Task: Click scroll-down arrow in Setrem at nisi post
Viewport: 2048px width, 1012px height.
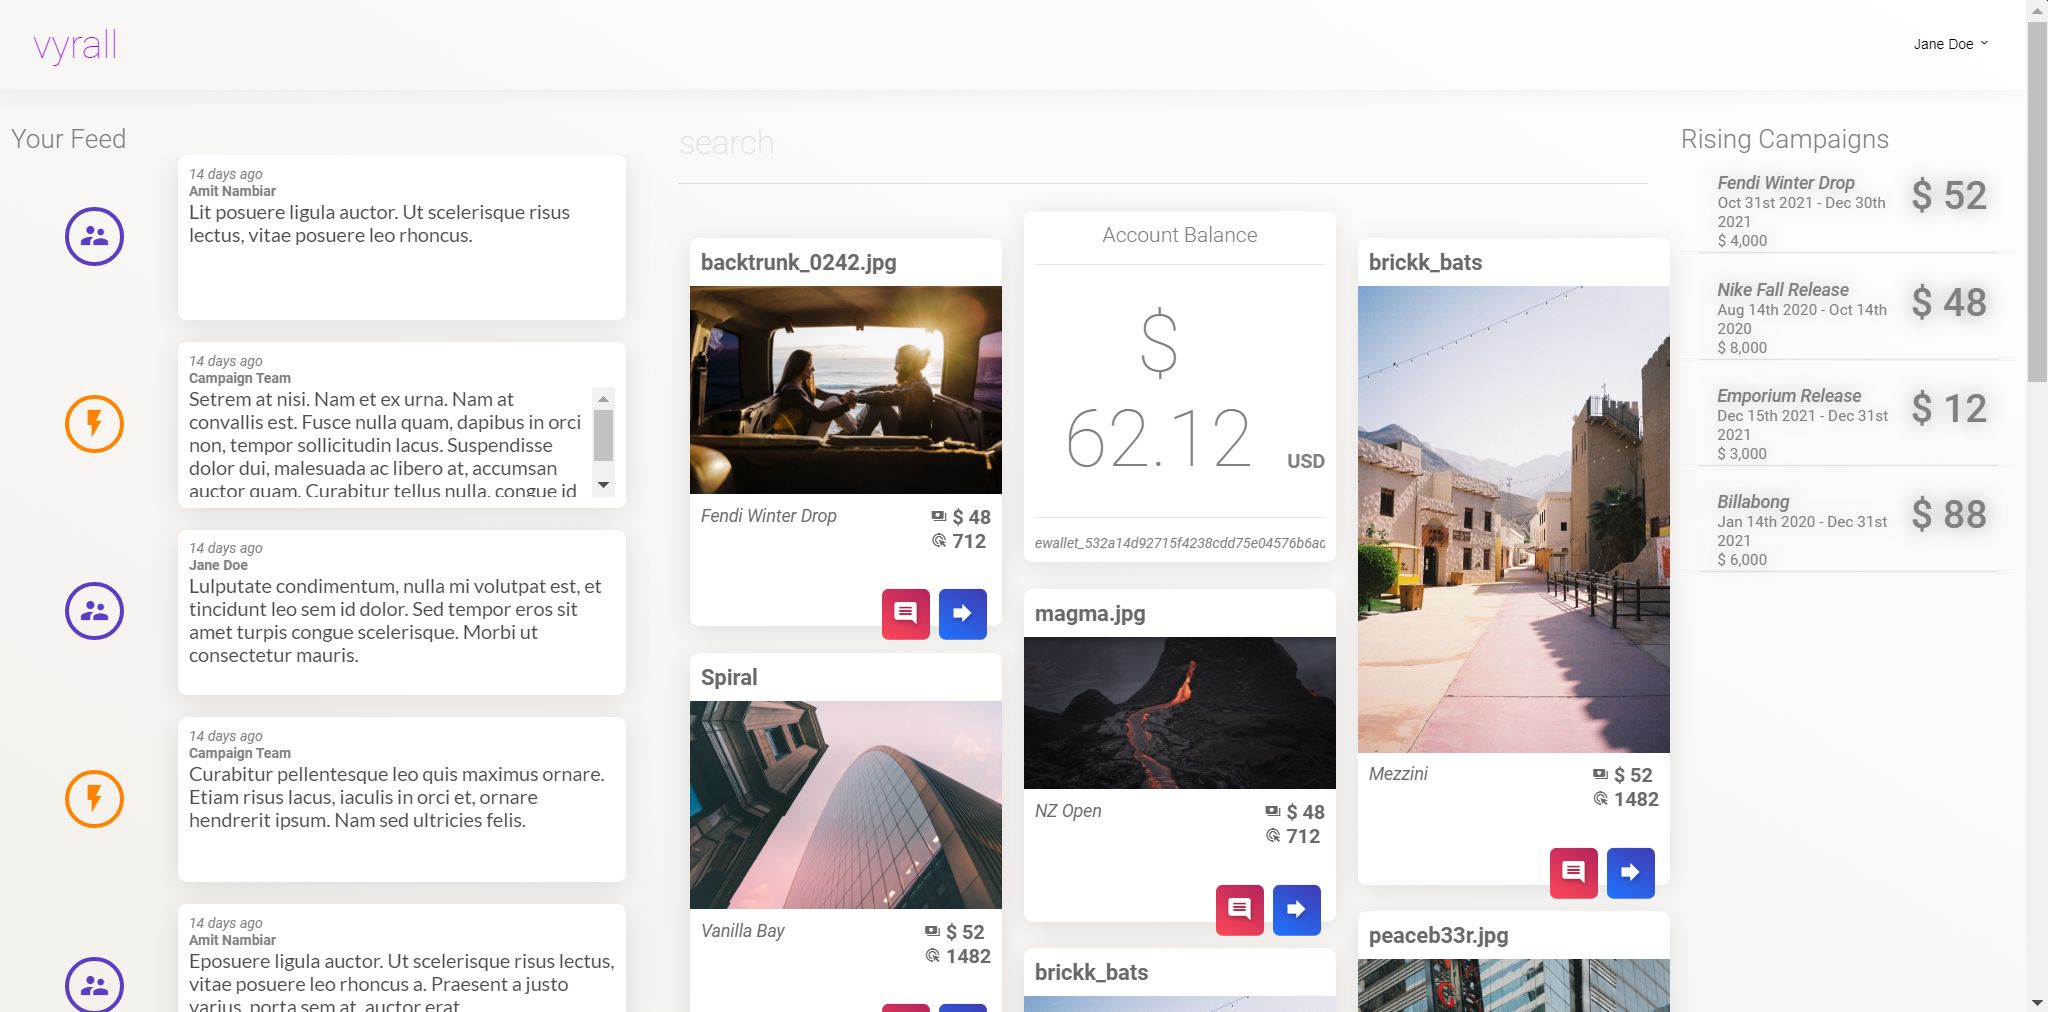Action: point(603,485)
